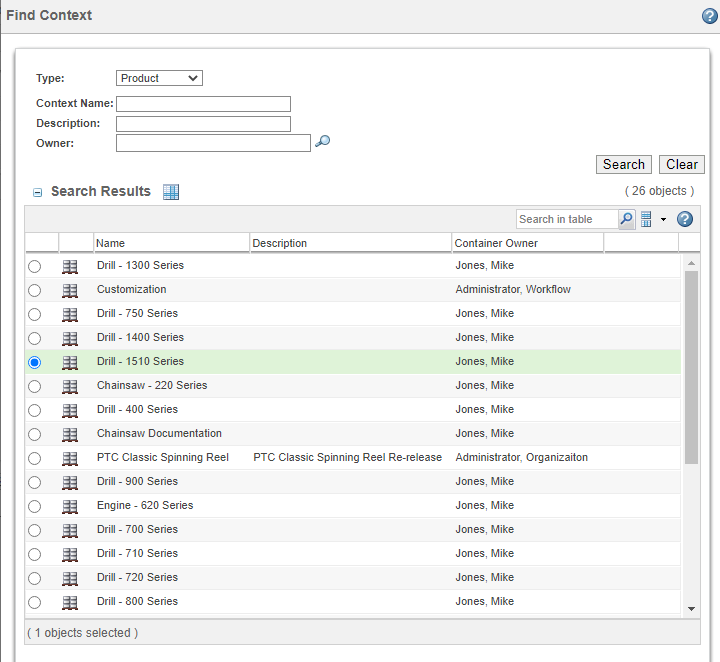Click the Search in table magnifier icon

pyautogui.click(x=627, y=219)
